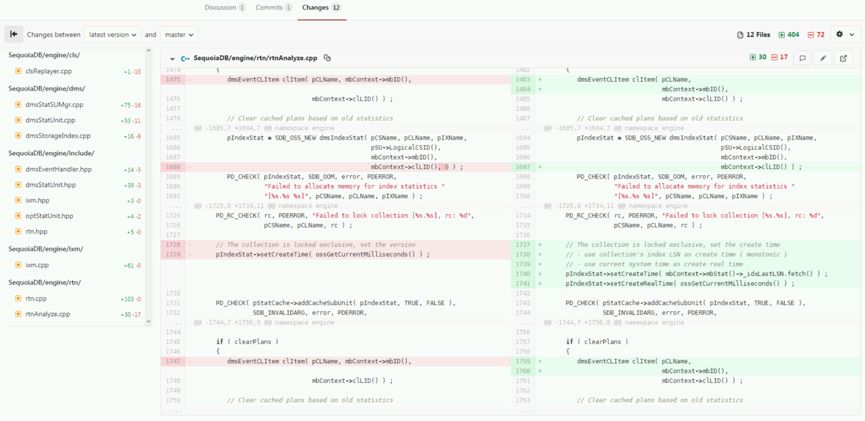Click the dmsStatSUMgr.cpp modified file icon
Screen dimensions: 865x421
click(18, 104)
